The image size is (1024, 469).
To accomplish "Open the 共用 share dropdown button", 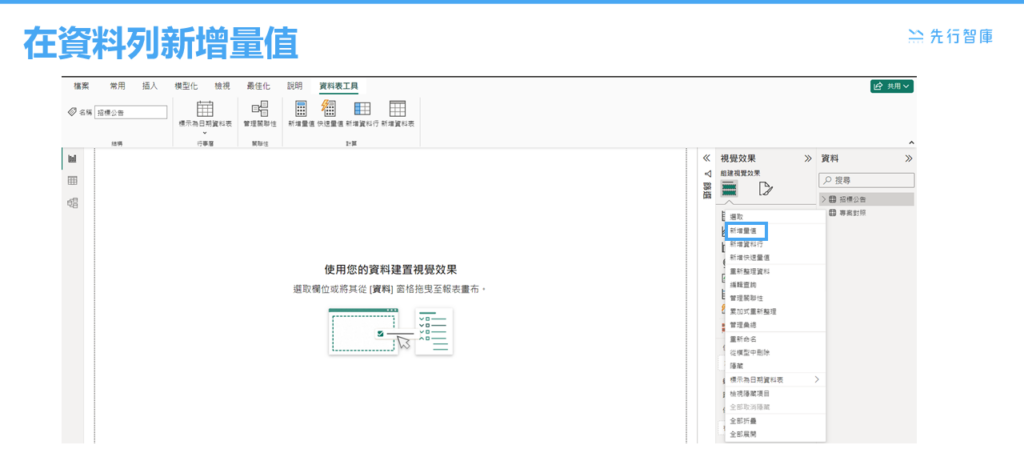I will pyautogui.click(x=891, y=86).
